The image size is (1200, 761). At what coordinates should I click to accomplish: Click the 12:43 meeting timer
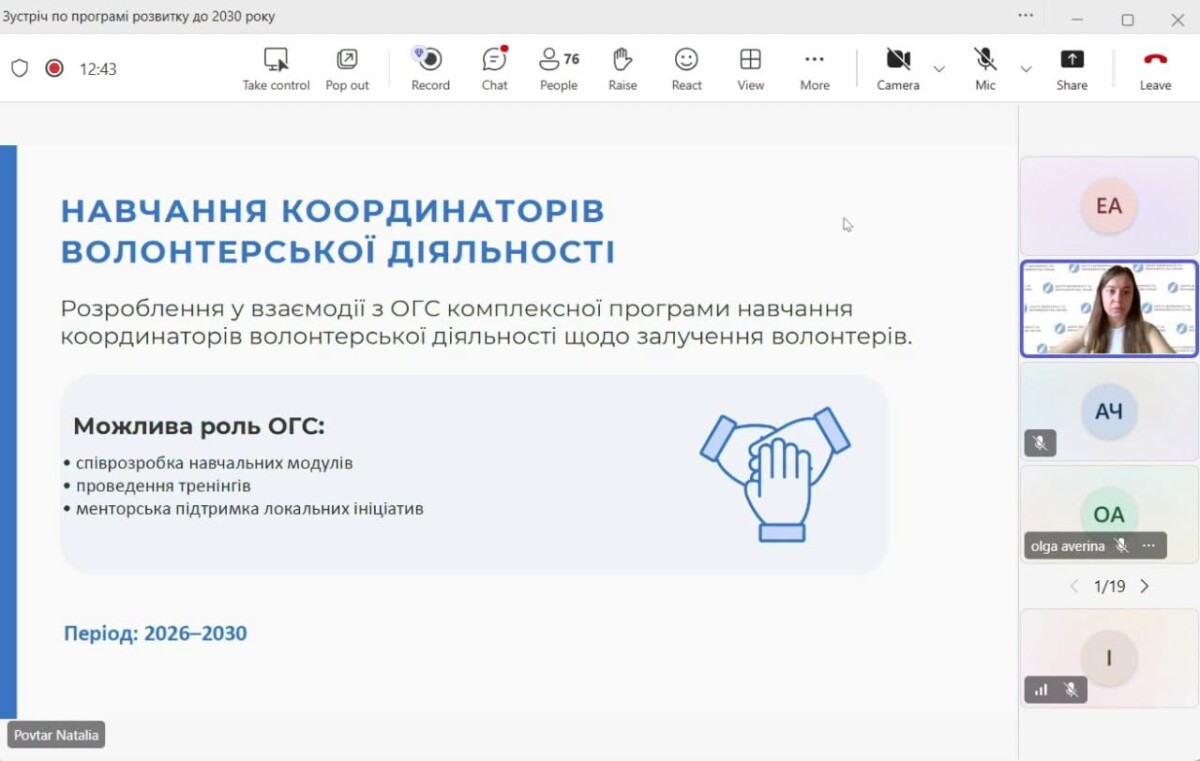click(98, 69)
